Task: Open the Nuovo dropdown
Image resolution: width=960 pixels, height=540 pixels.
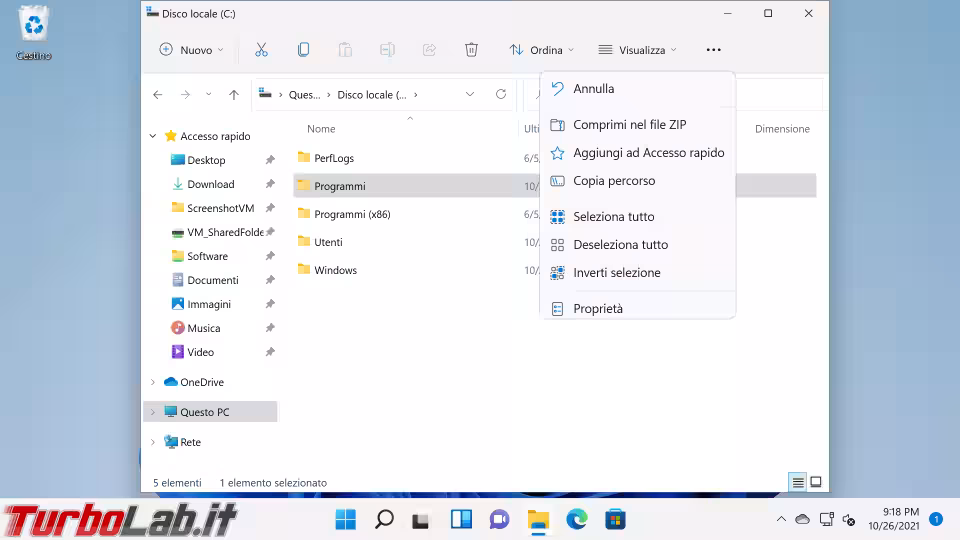Action: coord(191,50)
